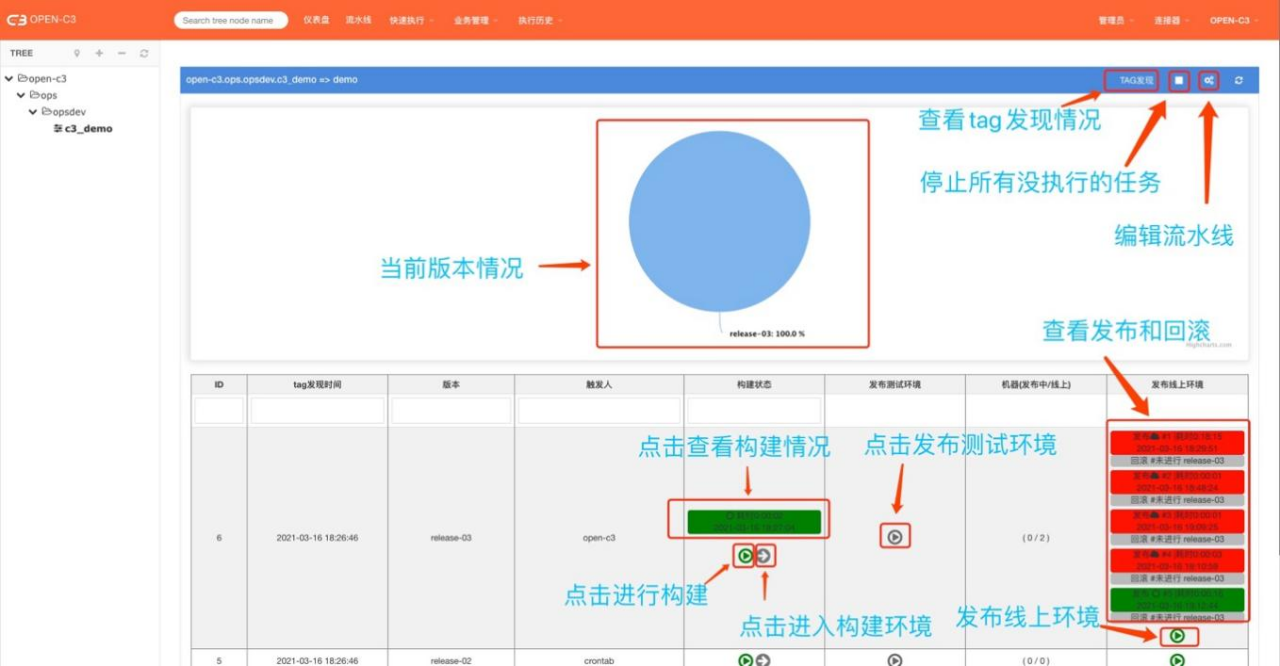Expand the 业务管理 dropdown menu
Viewport: 1280px width, 666px height.
coord(475,20)
